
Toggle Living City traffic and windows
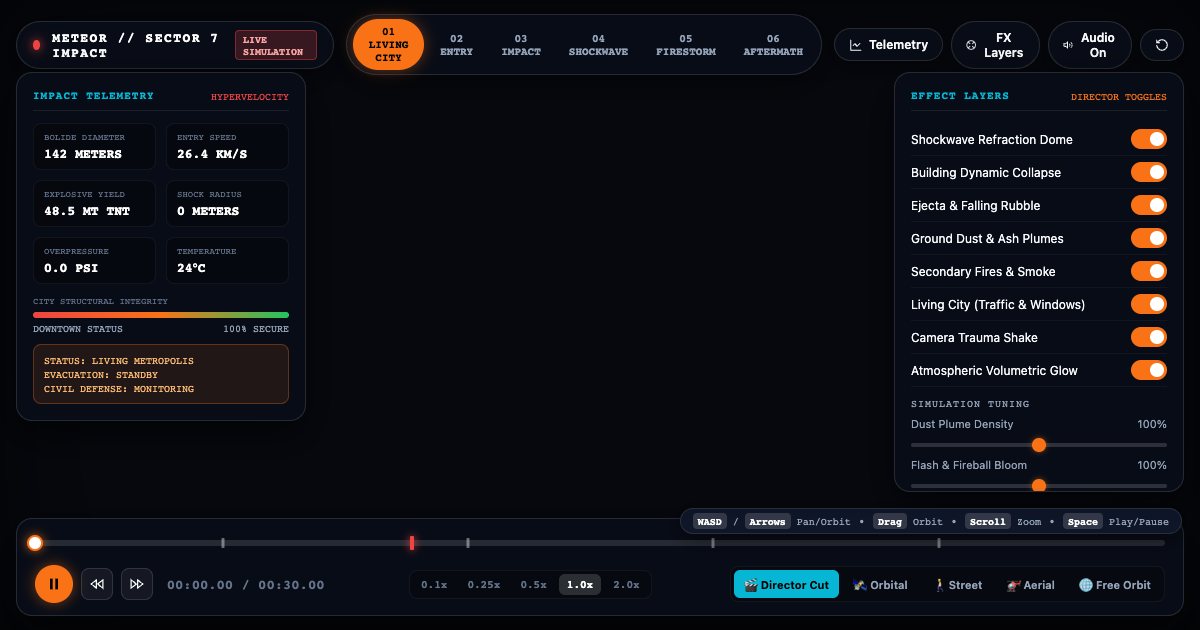click(1149, 304)
